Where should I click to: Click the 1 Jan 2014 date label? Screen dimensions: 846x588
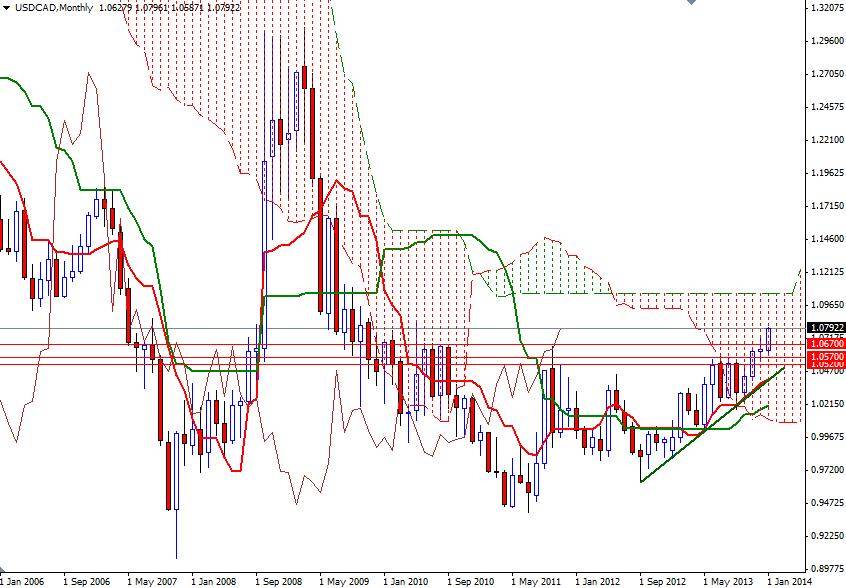coord(785,579)
